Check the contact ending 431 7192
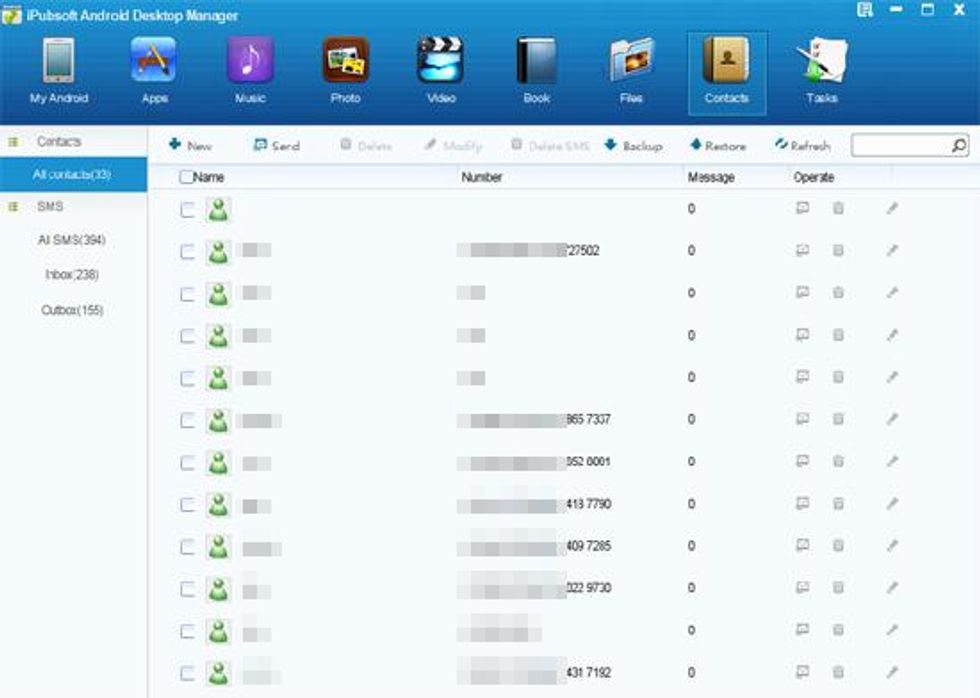This screenshot has height=698, width=980. pyautogui.click(x=187, y=674)
